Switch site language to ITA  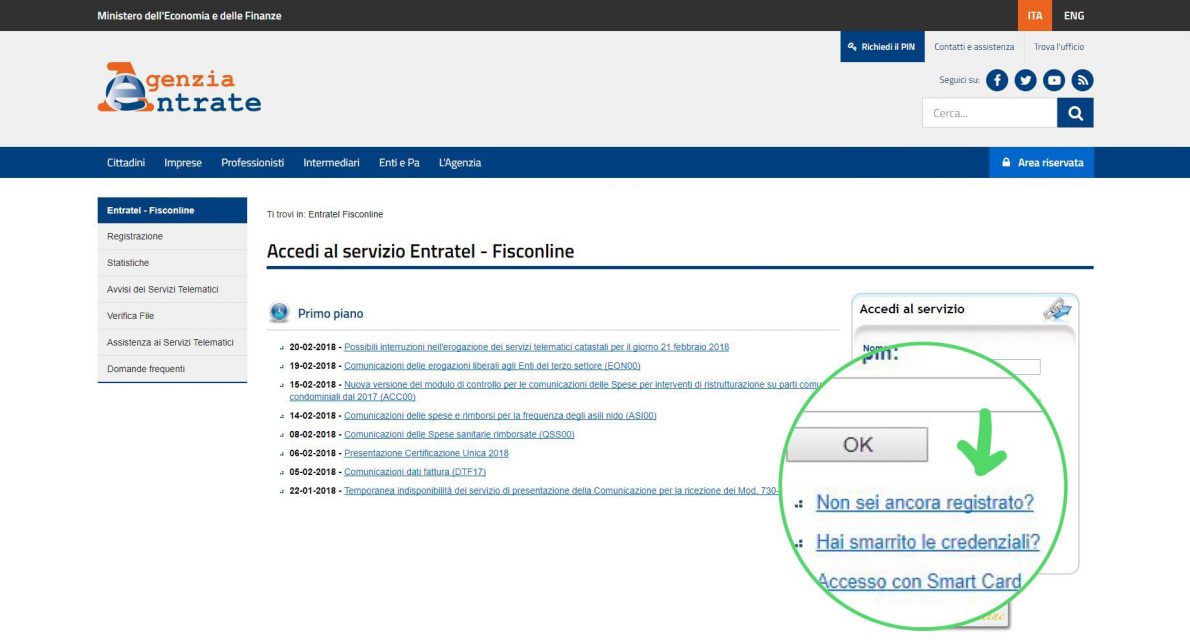(x=1034, y=15)
